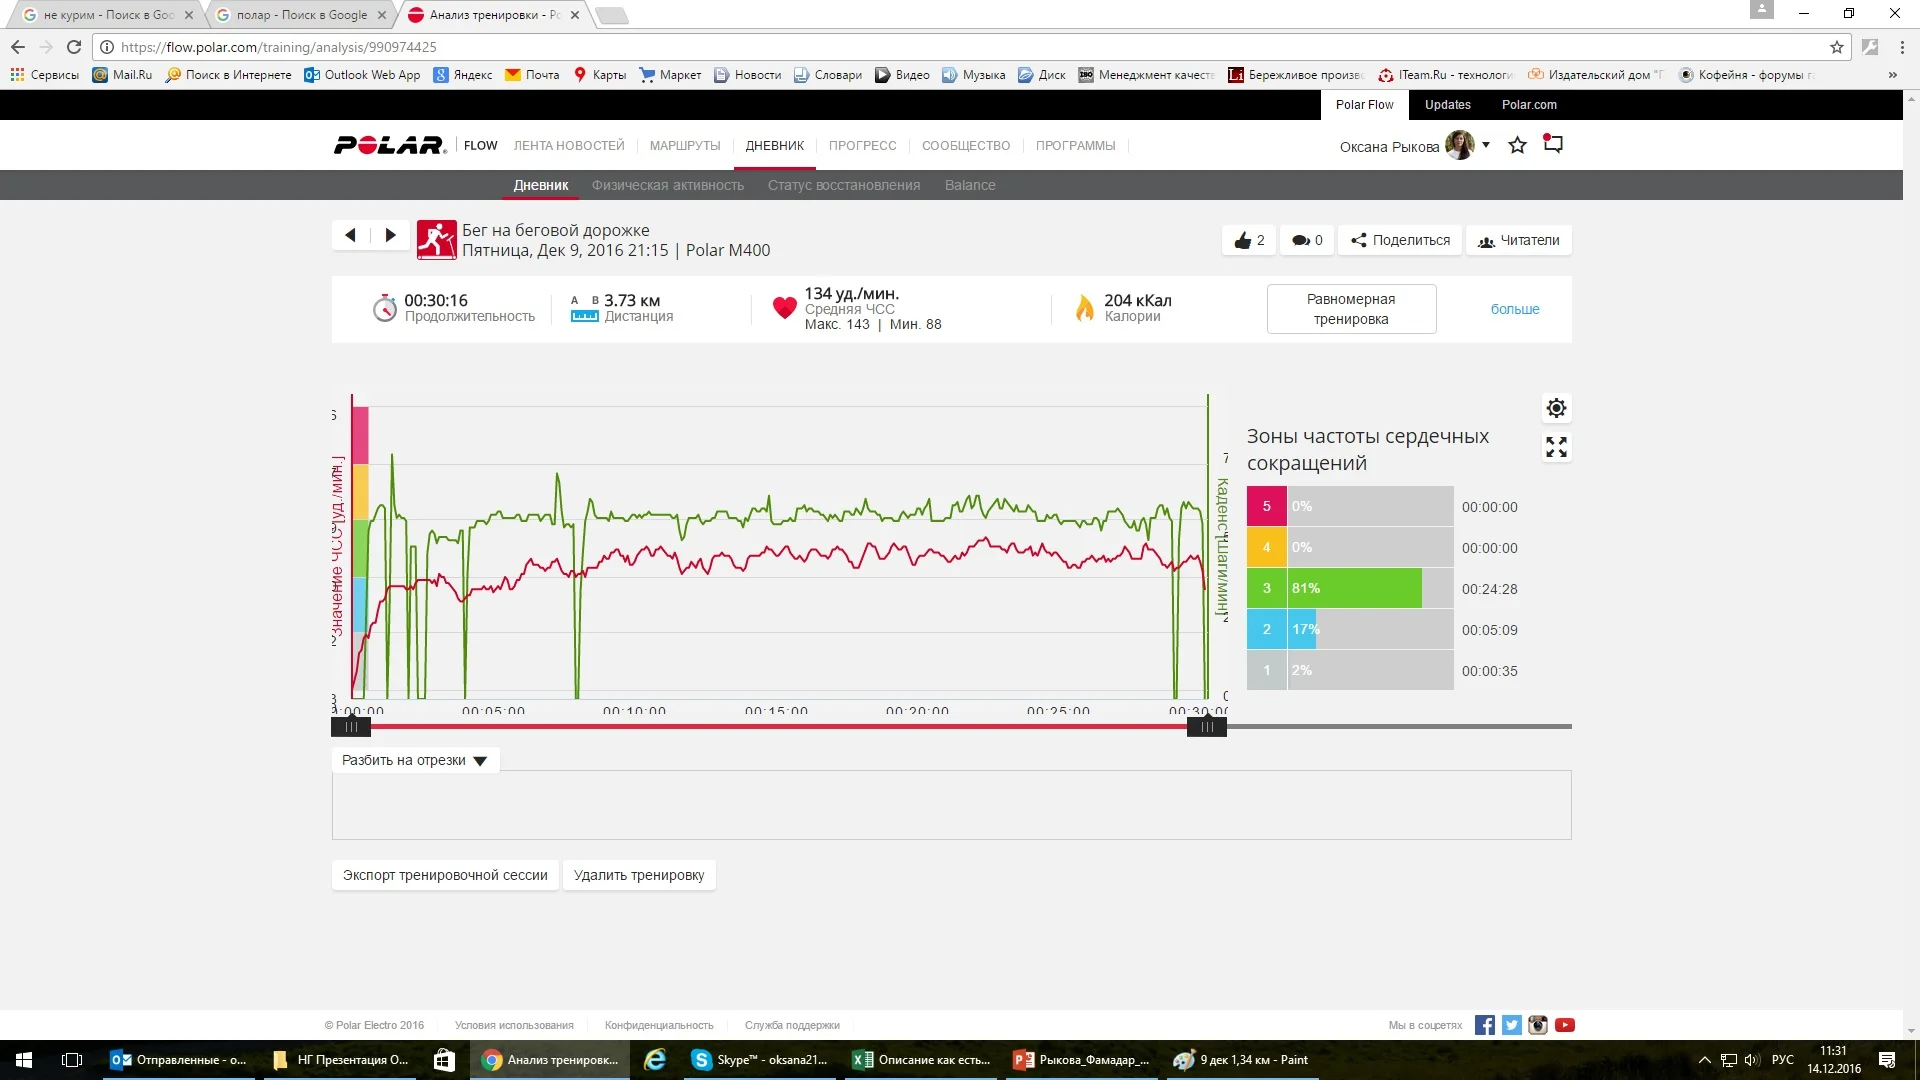Viewport: 1920px width, 1080px height.
Task: Click the thumbs-up like icon
Action: click(x=1243, y=240)
